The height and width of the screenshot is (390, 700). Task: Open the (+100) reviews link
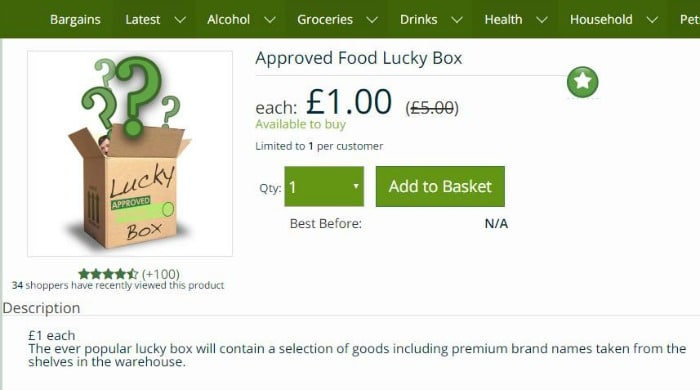pyautogui.click(x=161, y=274)
